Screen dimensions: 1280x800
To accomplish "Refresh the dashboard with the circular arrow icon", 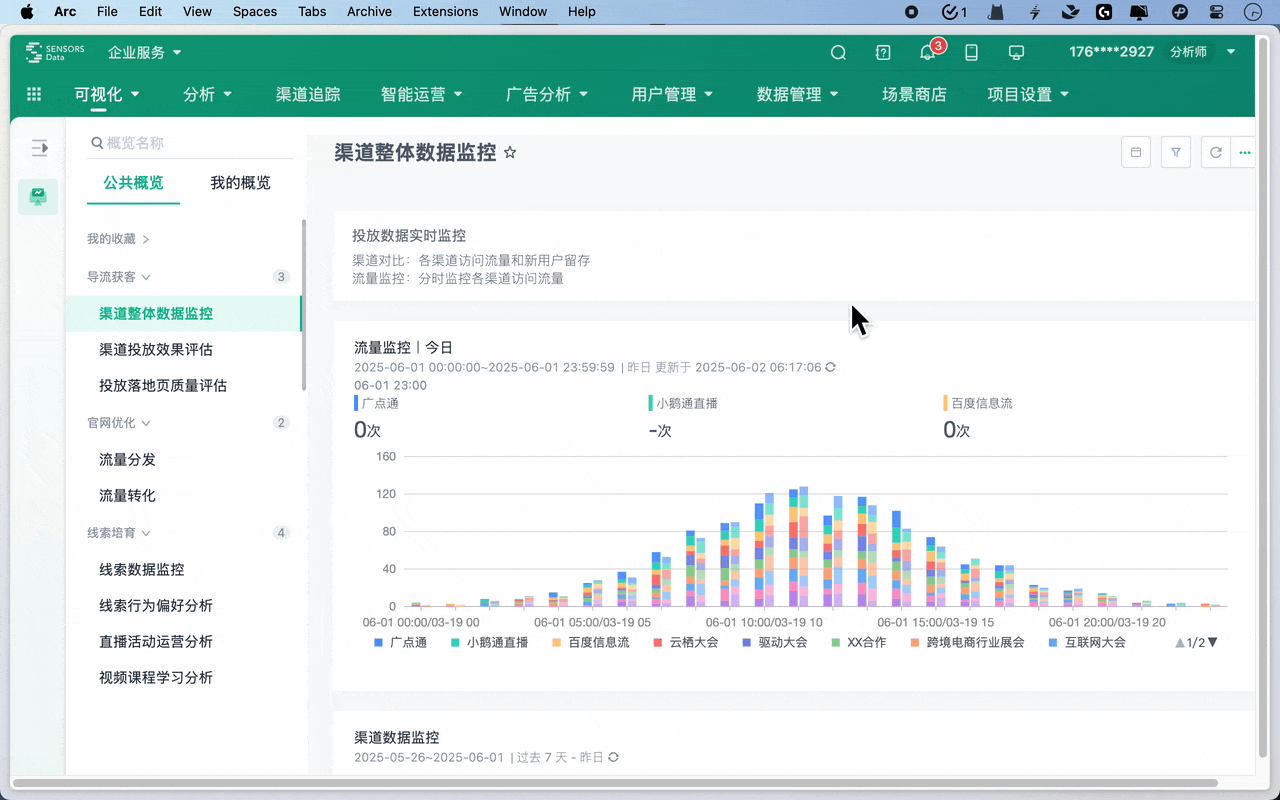I will point(1215,152).
